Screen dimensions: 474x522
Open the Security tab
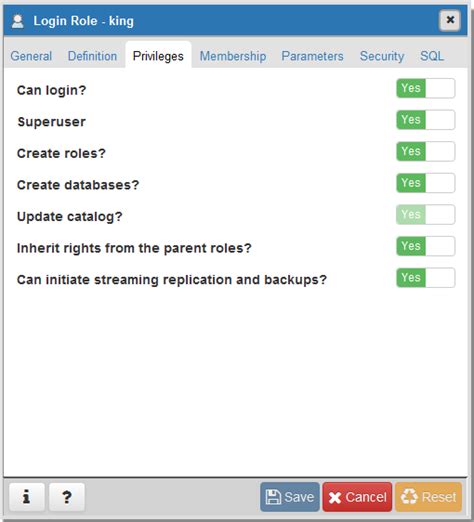click(x=382, y=56)
